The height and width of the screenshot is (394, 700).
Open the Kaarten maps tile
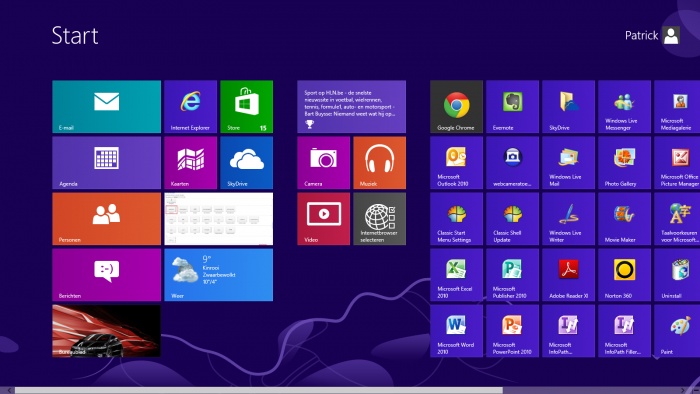click(191, 163)
